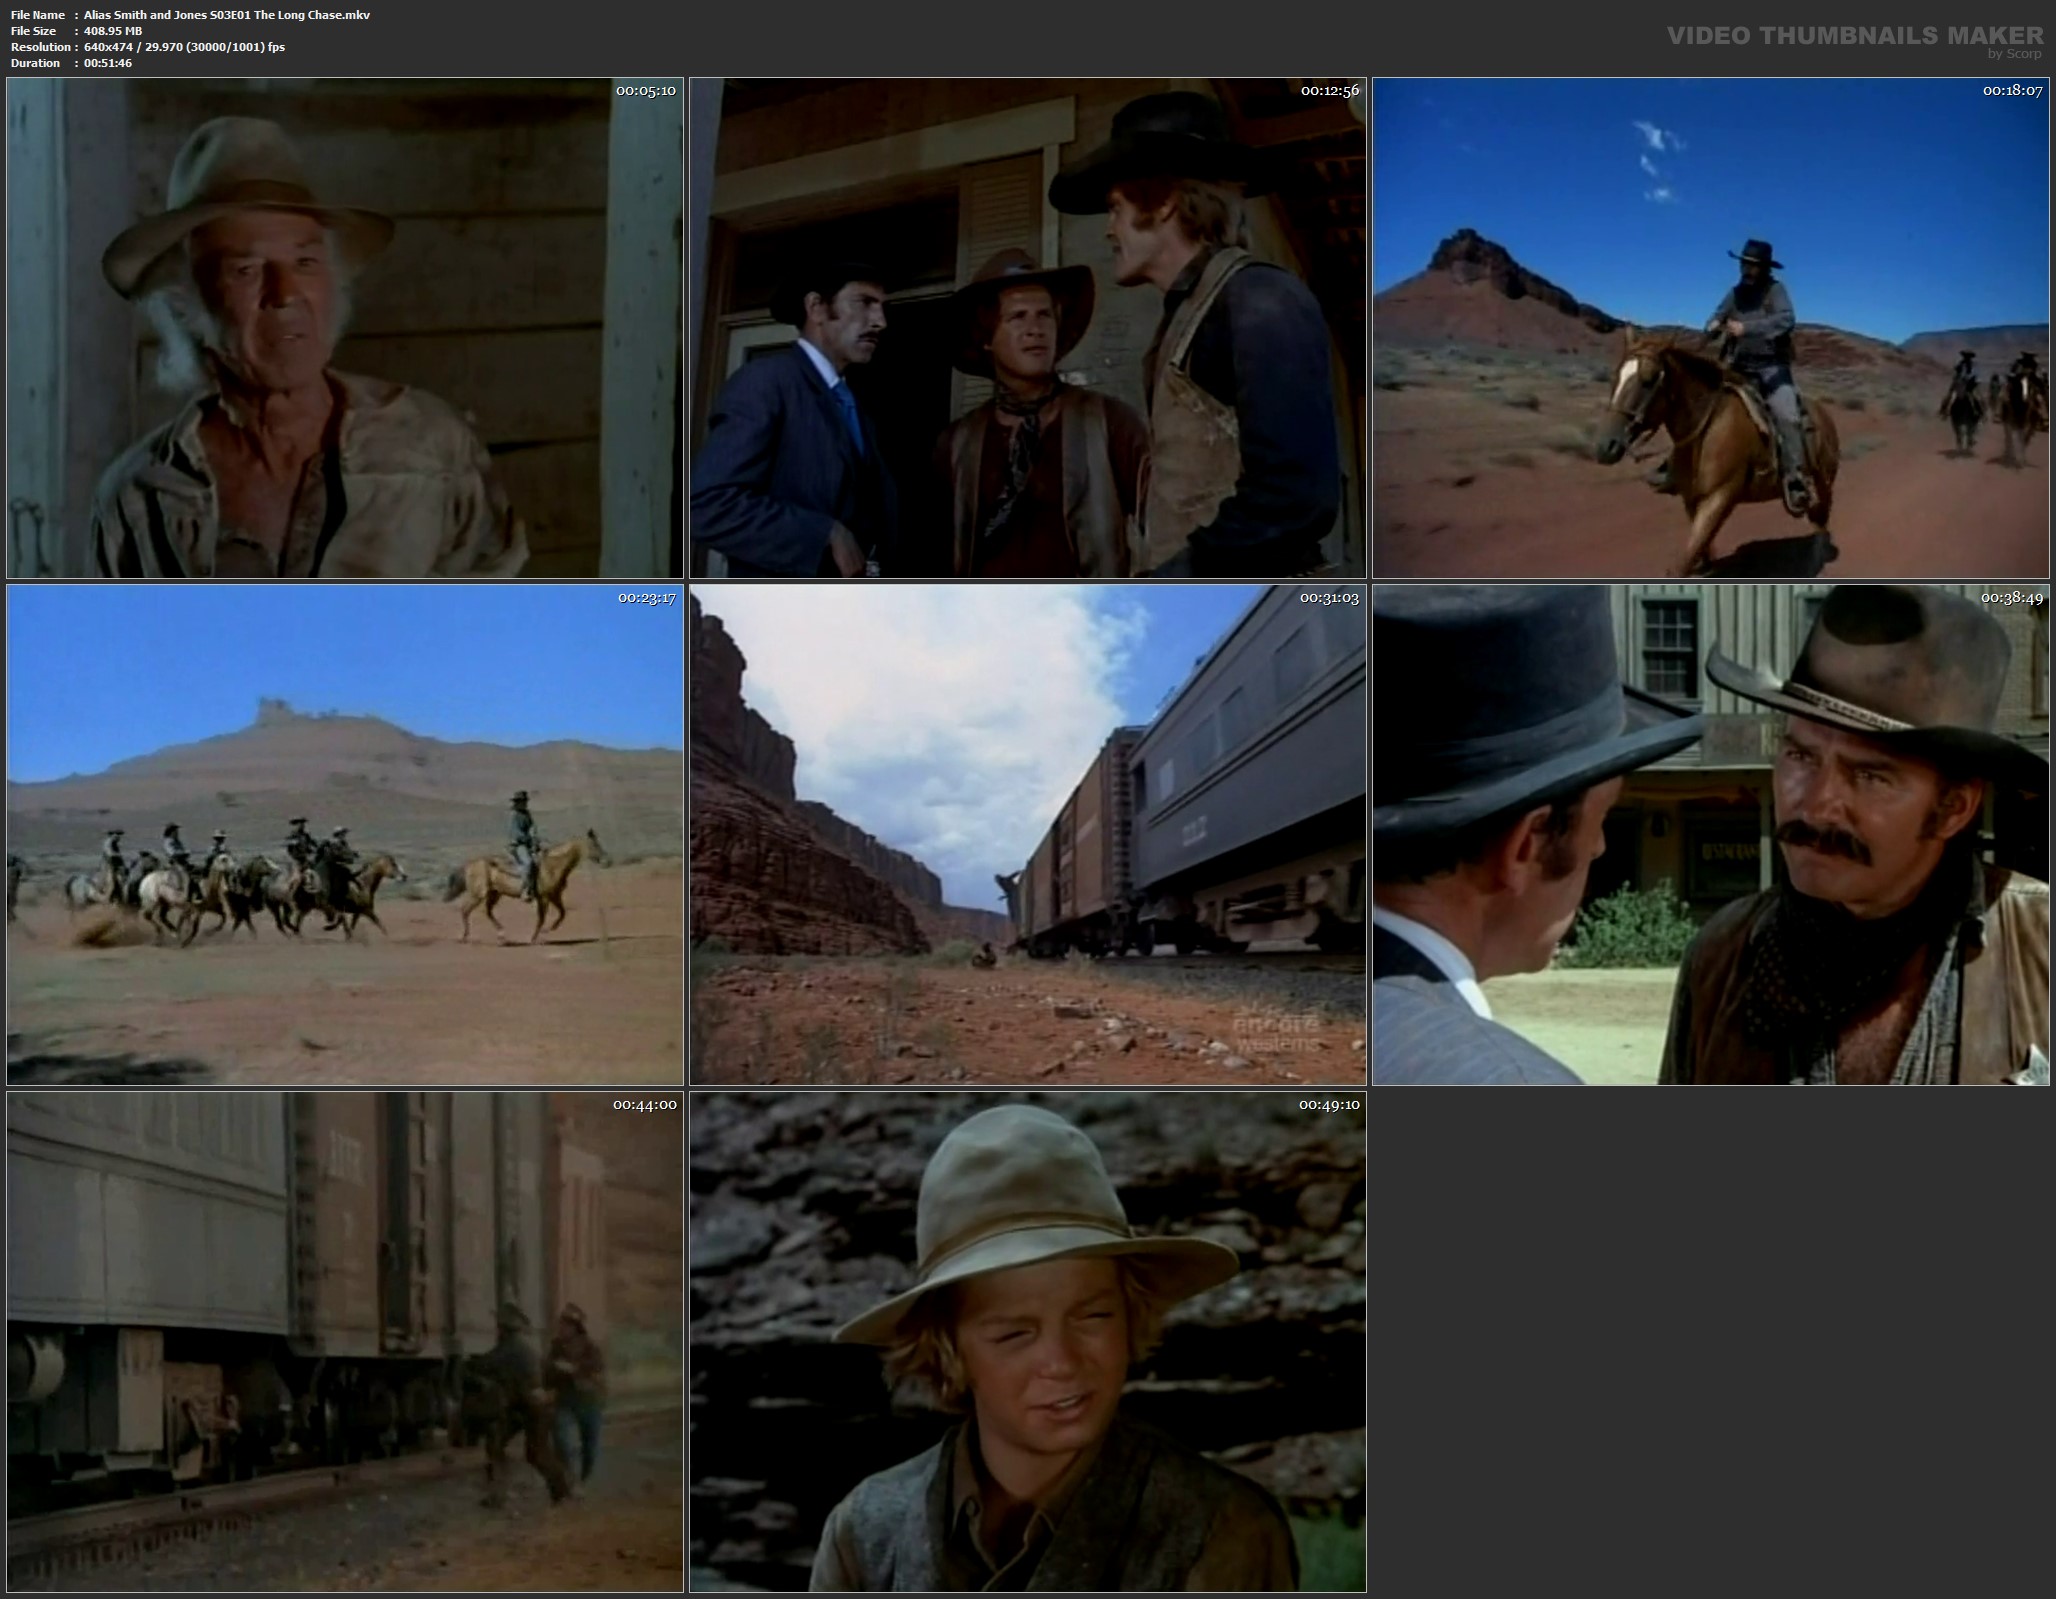
Task: Click the encore westerns logo in the train frame
Action: (x=1274, y=1033)
